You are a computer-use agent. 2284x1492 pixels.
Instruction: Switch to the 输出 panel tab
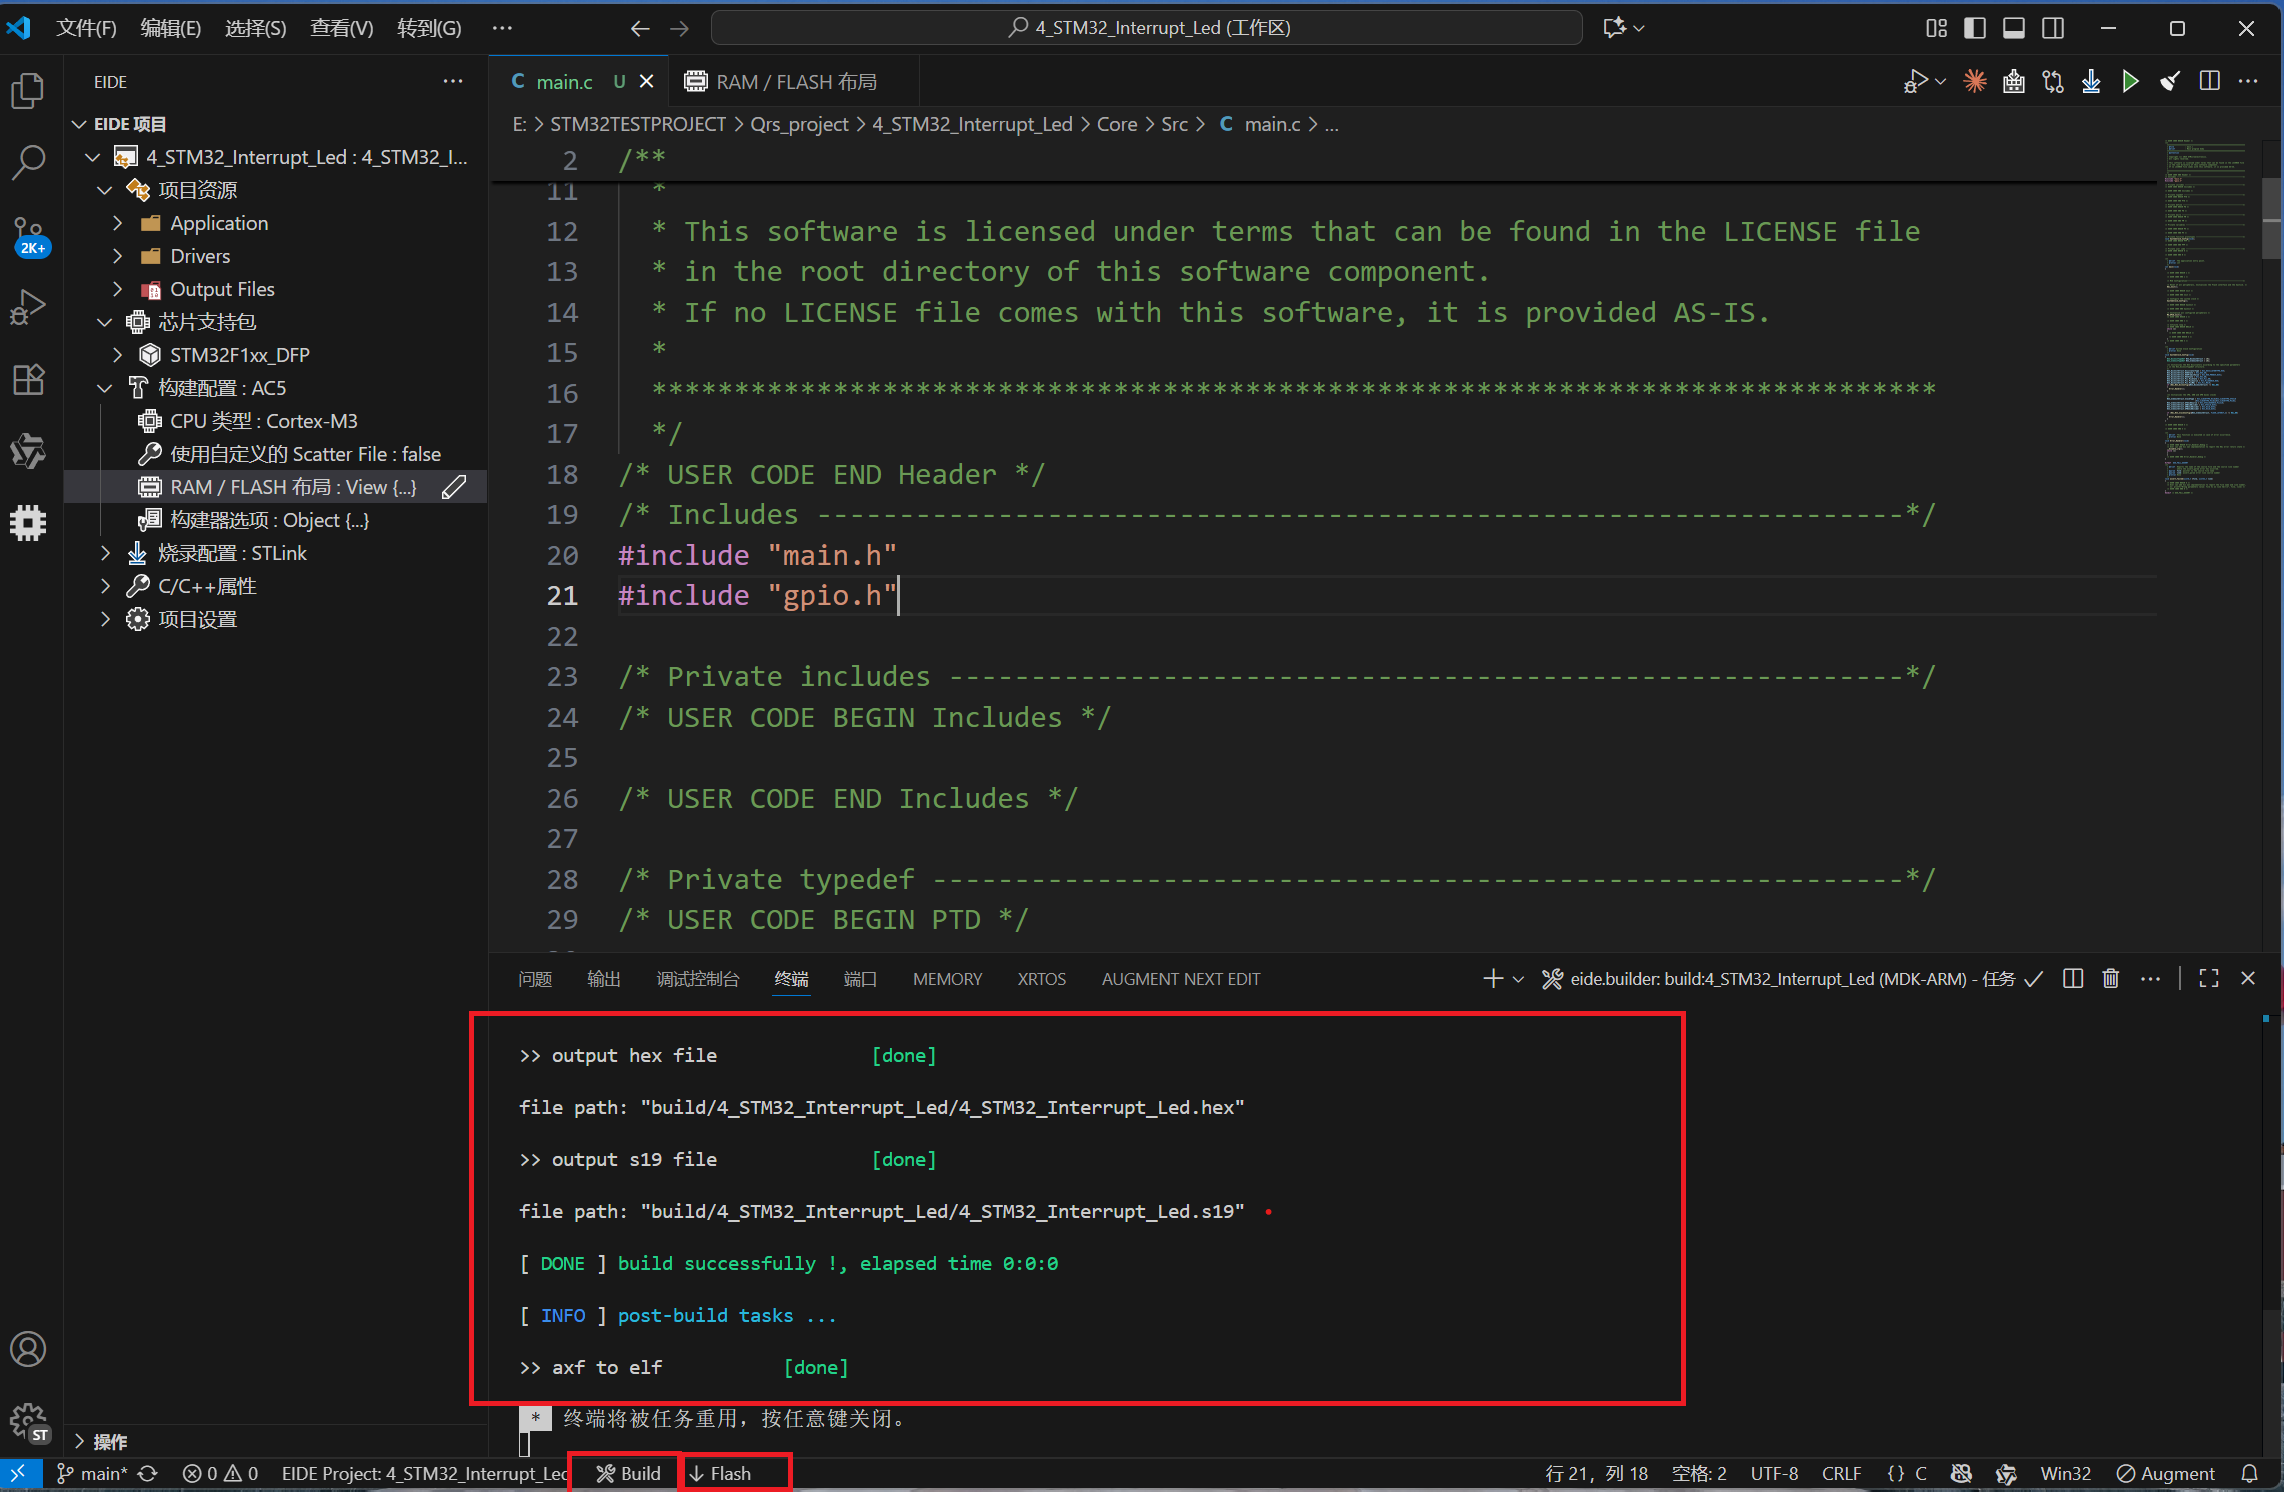[603, 979]
